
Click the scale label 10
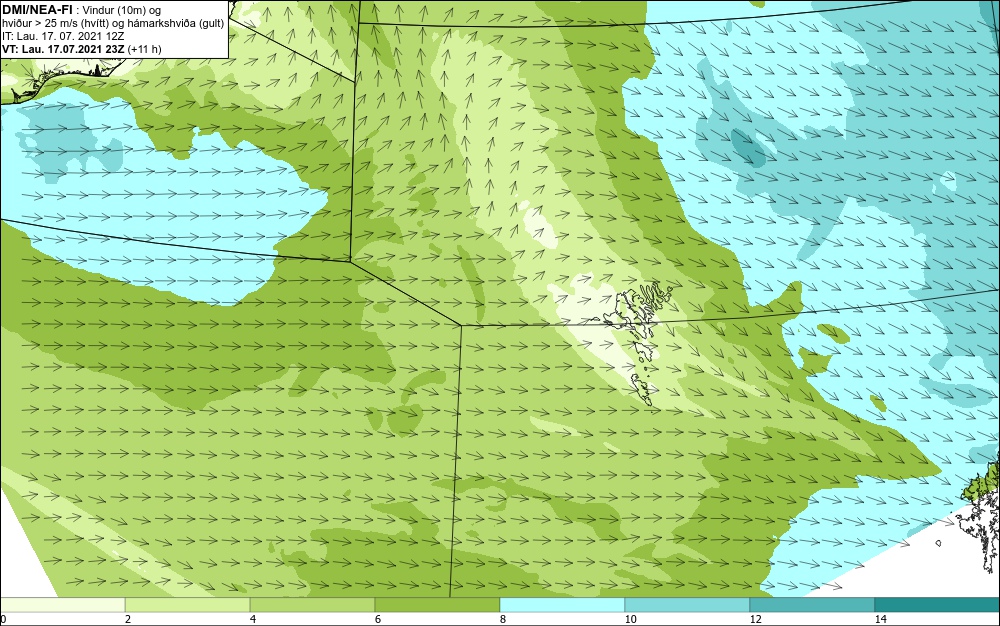630,619
